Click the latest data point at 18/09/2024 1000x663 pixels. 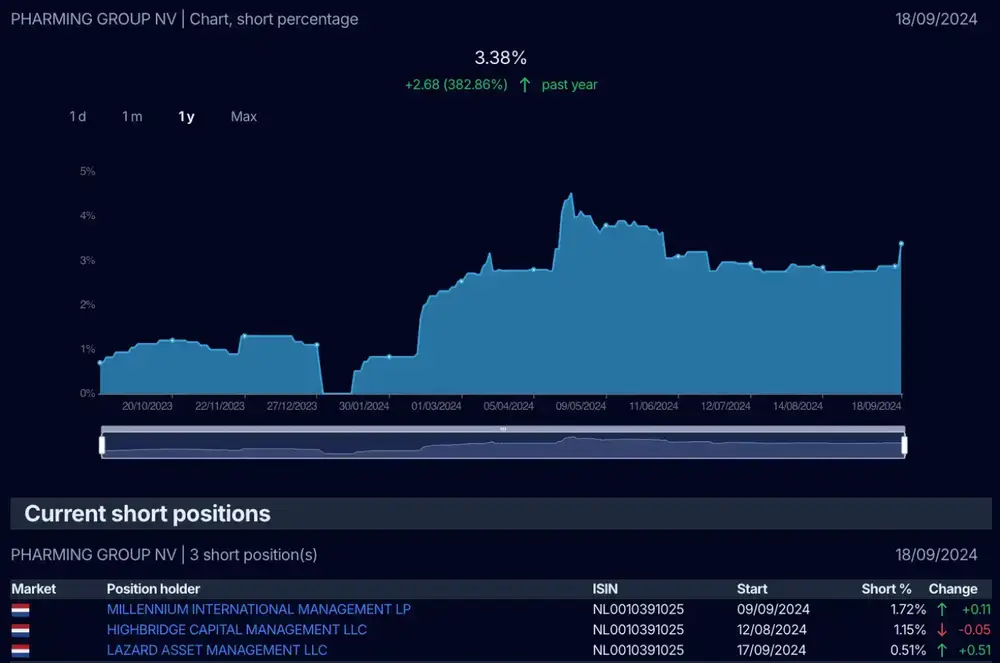tap(901, 244)
